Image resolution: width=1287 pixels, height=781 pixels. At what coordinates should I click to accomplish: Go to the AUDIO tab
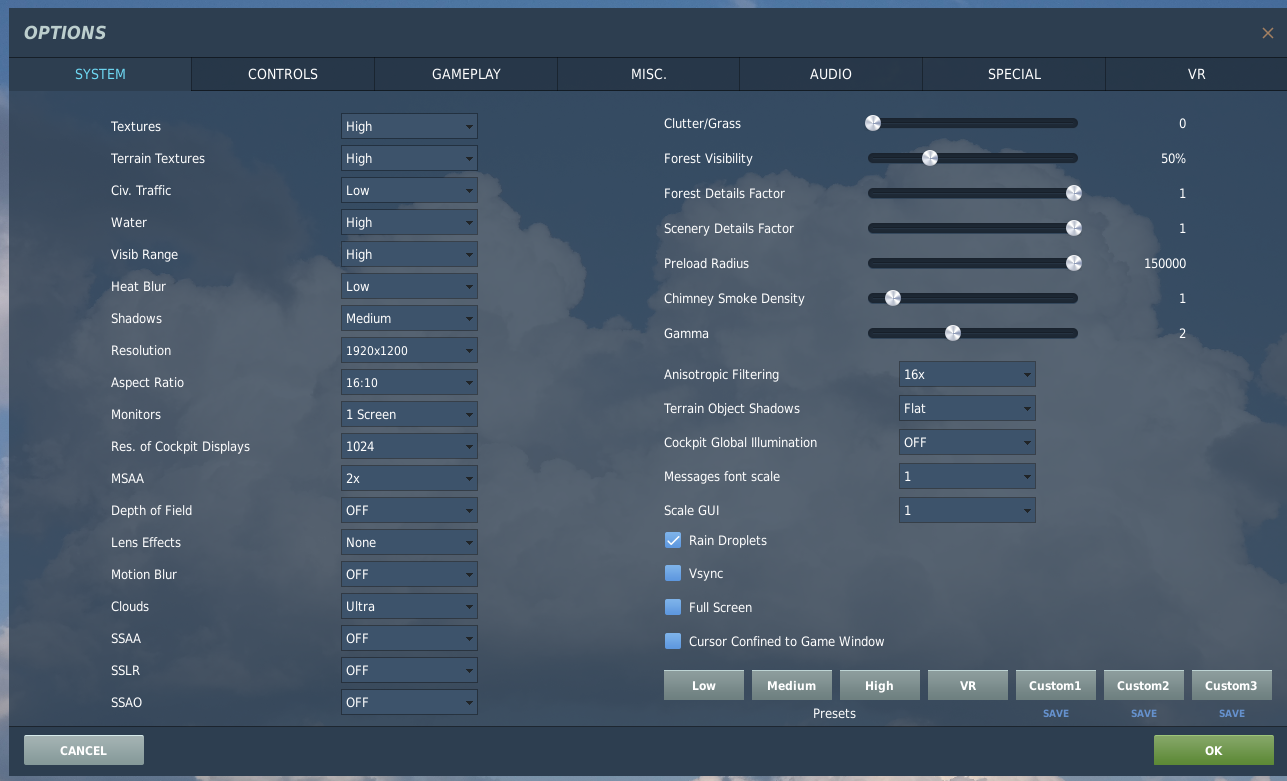click(x=831, y=74)
